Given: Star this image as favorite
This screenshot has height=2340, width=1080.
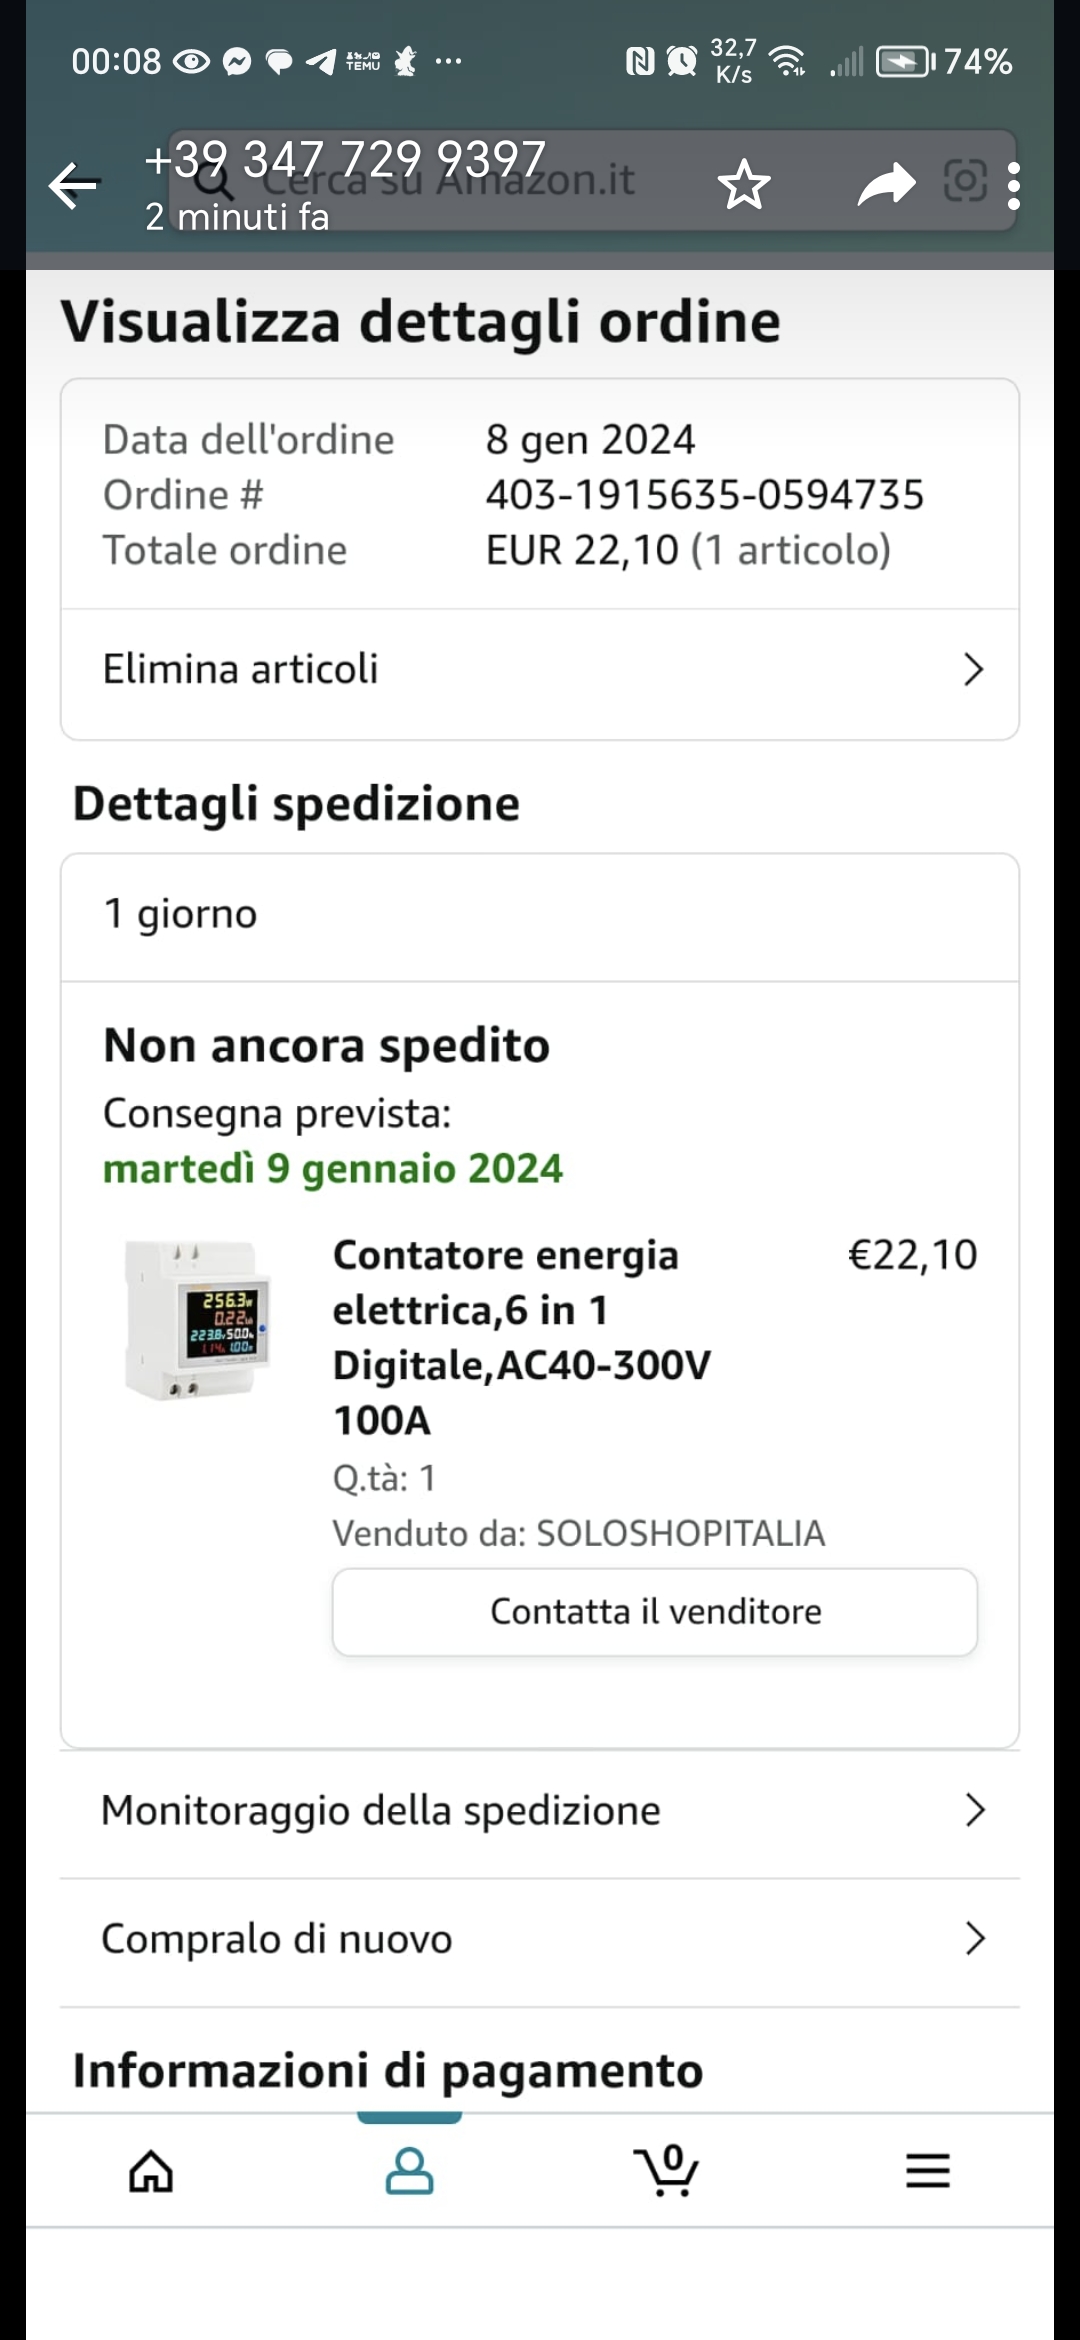Looking at the screenshot, I should click(744, 185).
